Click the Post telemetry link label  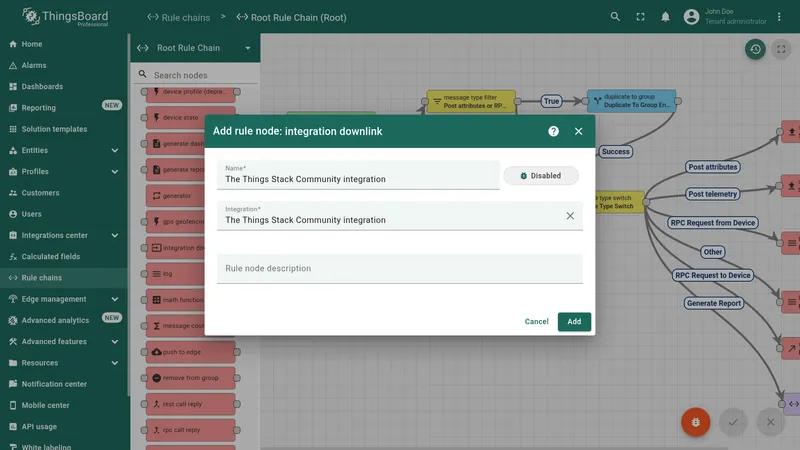[x=712, y=194]
